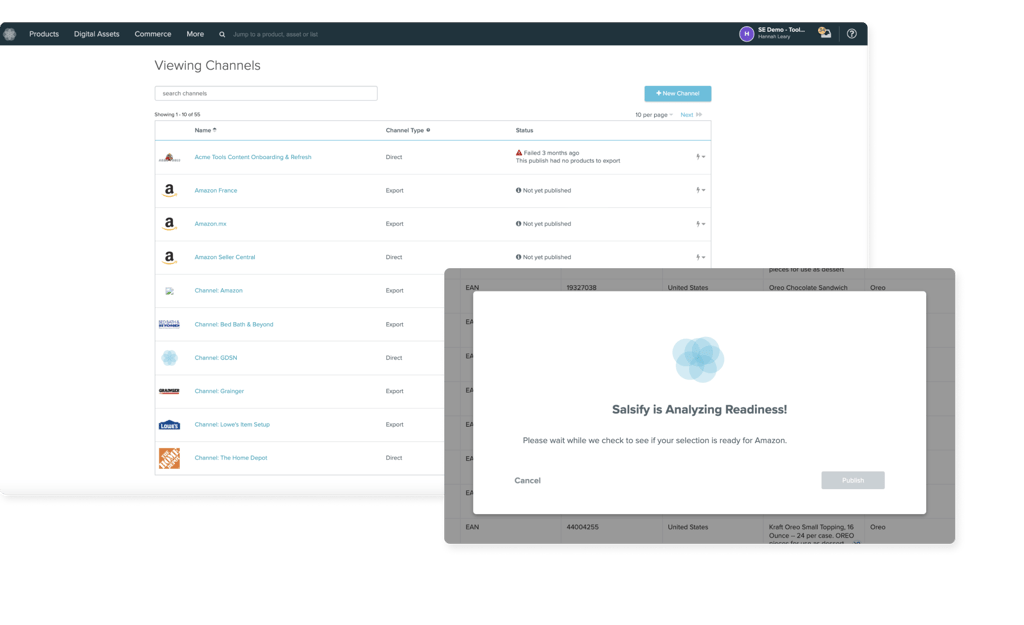
Task: Expand actions dropdown for Amazon Seller Central
Action: point(700,257)
